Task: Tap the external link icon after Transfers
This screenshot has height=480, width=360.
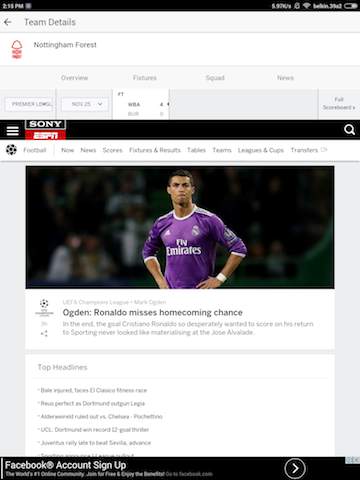Action: point(323,150)
